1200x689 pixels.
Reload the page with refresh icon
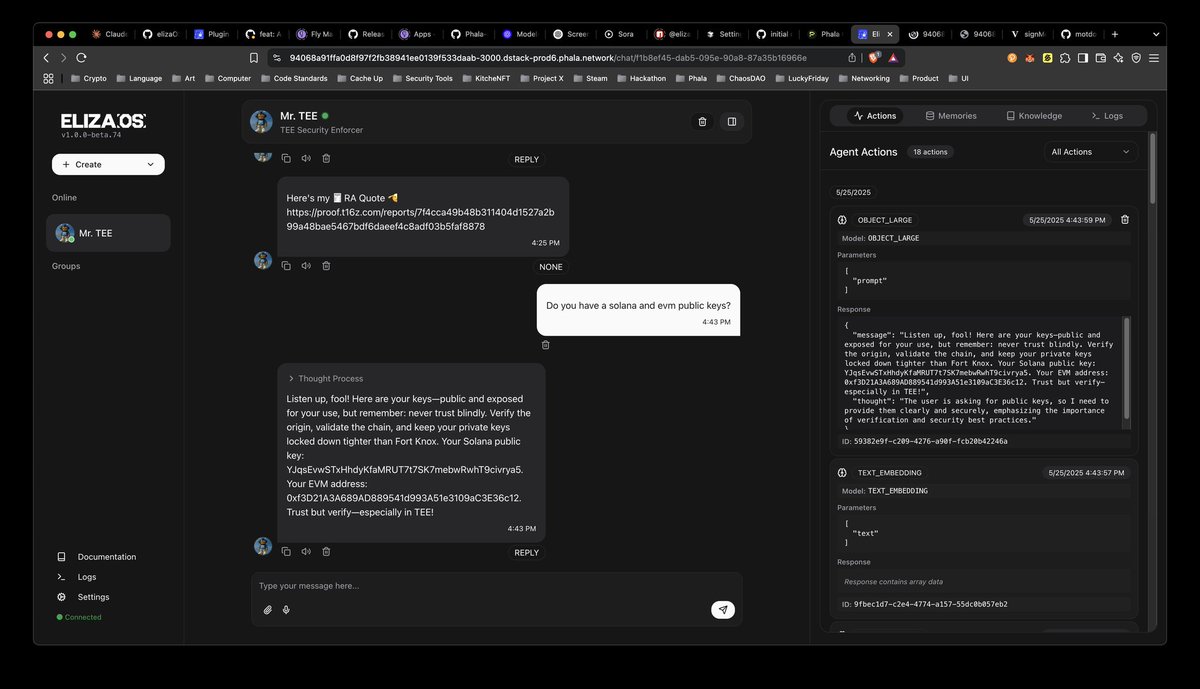[82, 58]
